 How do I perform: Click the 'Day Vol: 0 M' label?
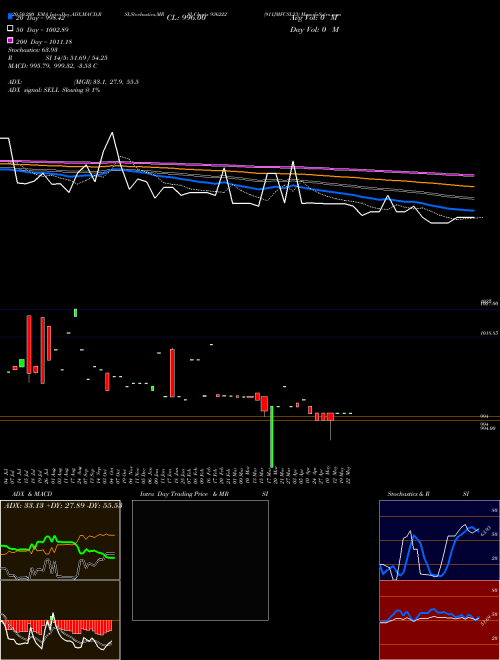(314, 30)
